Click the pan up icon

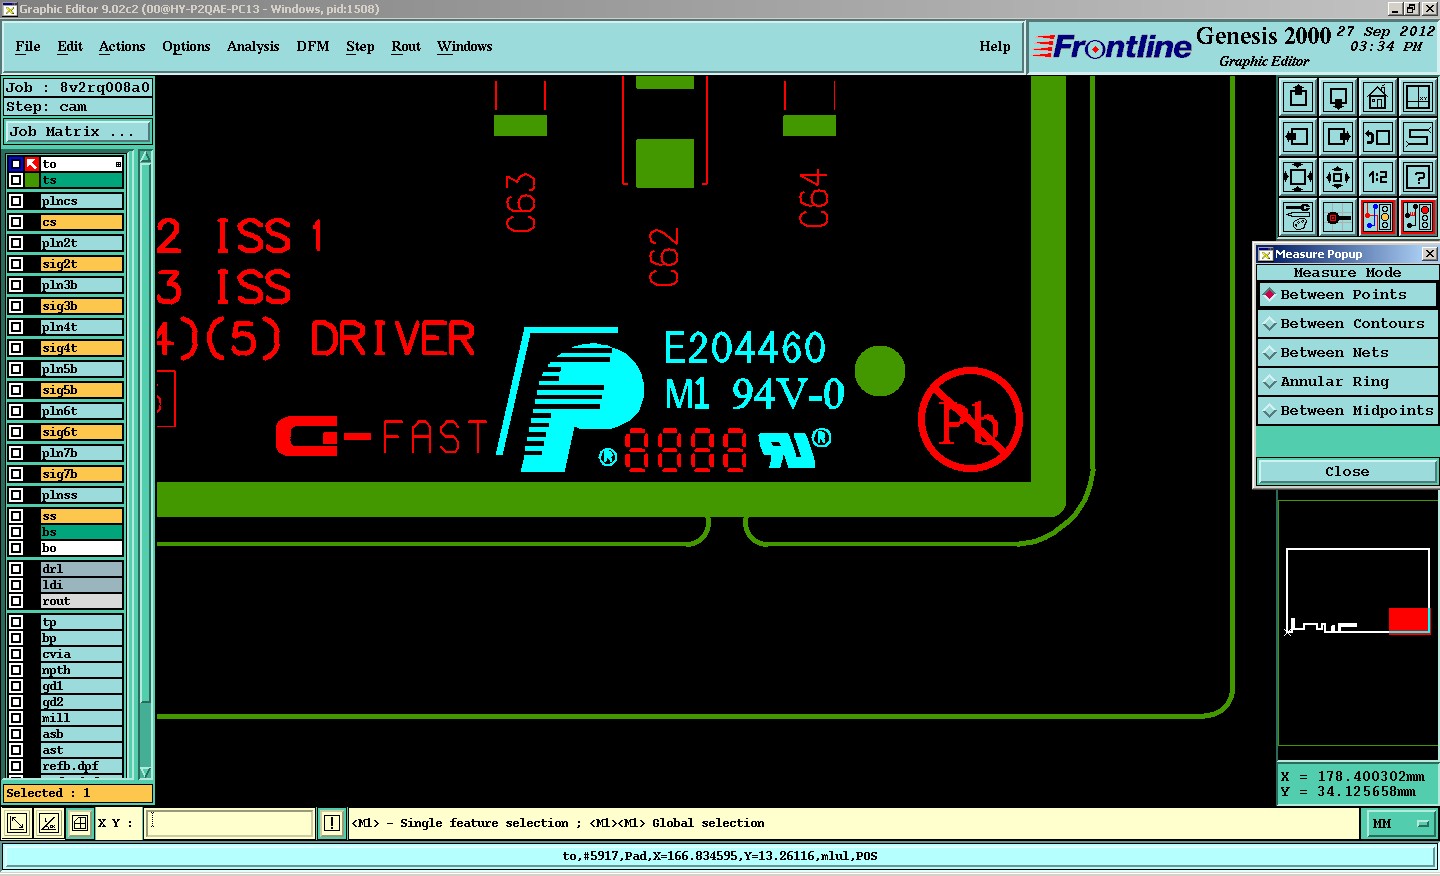point(1298,97)
